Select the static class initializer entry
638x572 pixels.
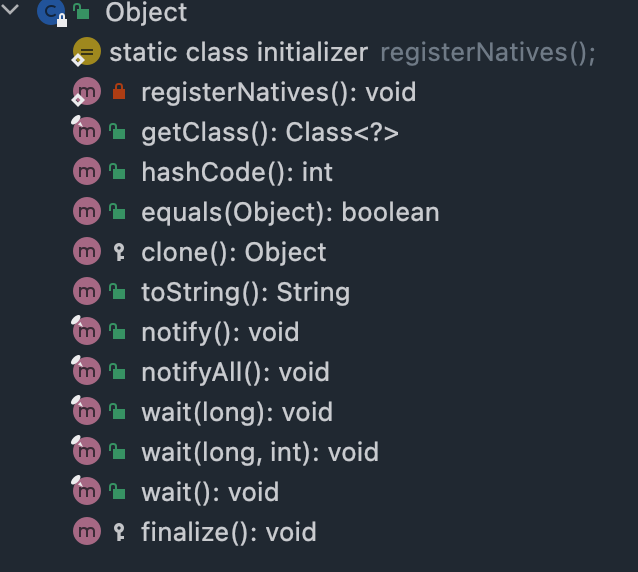pos(238,52)
